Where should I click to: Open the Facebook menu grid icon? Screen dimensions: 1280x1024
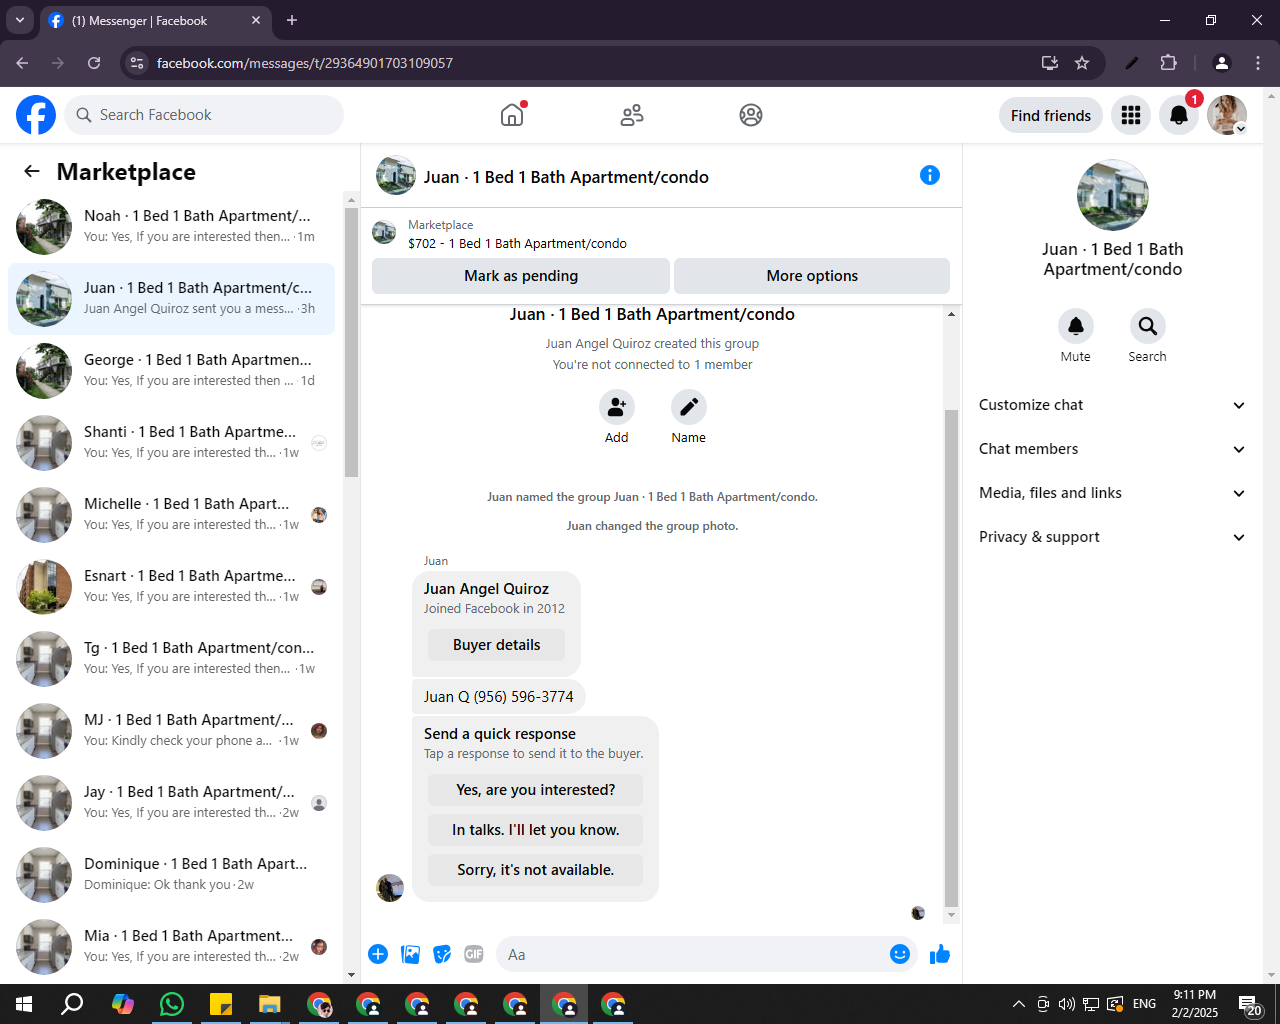pos(1131,115)
